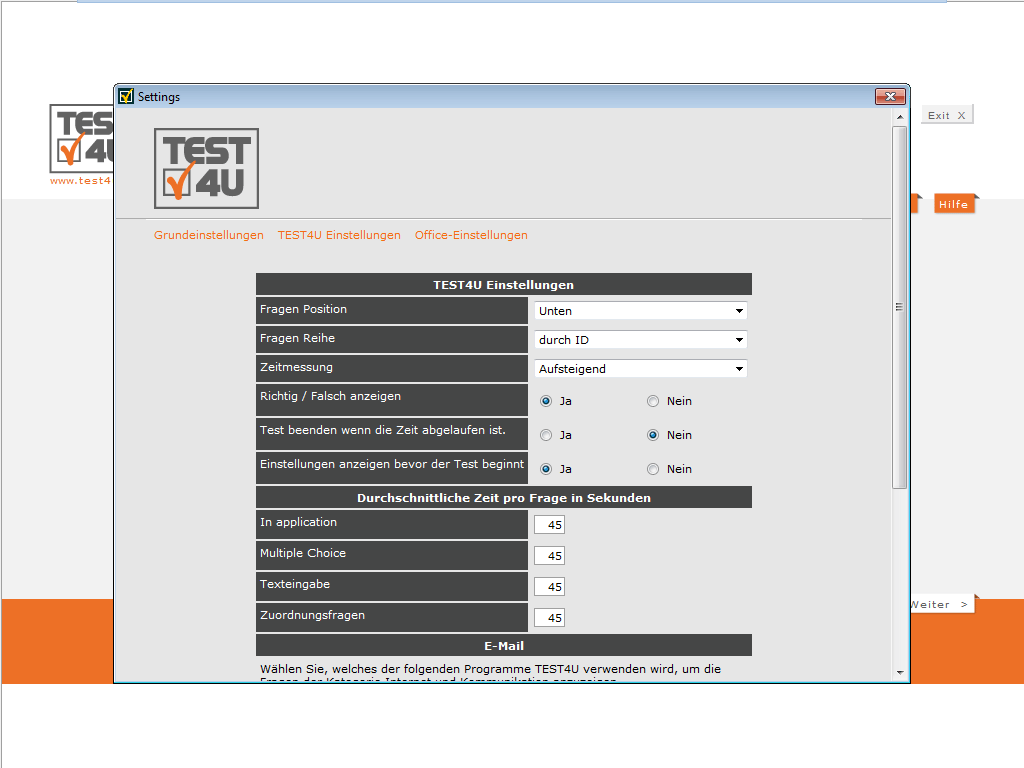
Task: Open the Zeitmessung dropdown
Action: 641,369
